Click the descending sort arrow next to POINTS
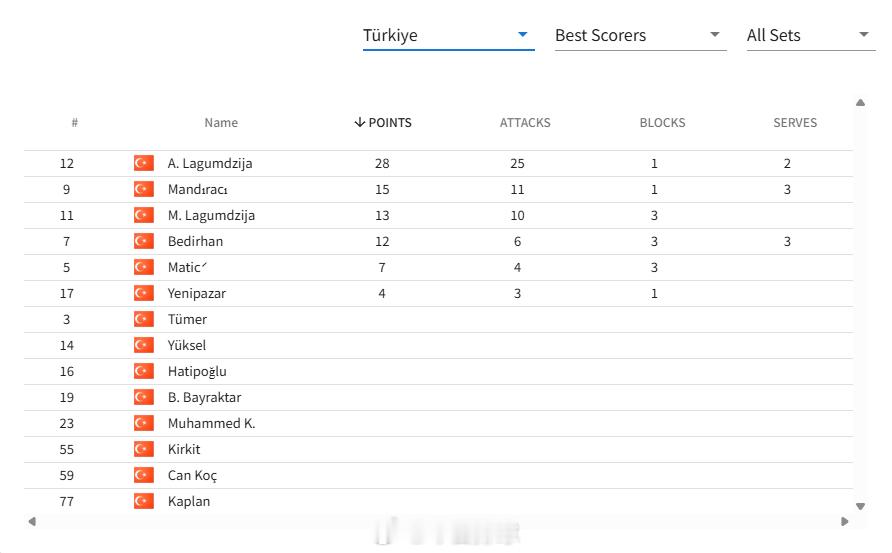Image resolution: width=892 pixels, height=553 pixels. tap(360, 122)
